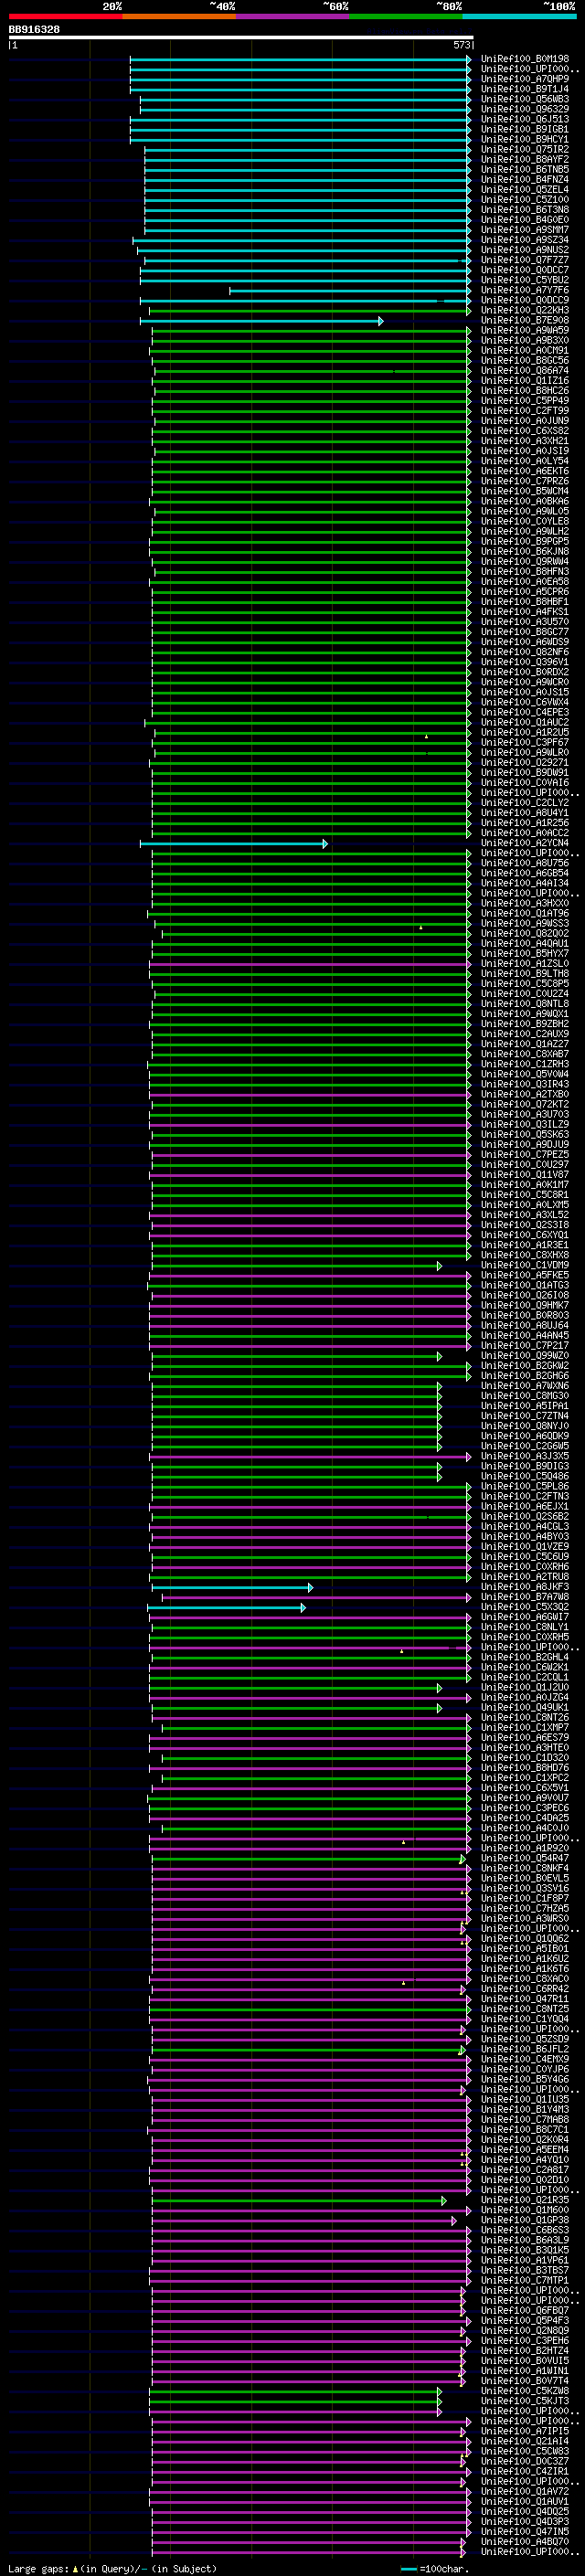Screen dimensions: 585x2576
Task: Click label UniRef100_A1ZSL0
Action: tap(525, 963)
